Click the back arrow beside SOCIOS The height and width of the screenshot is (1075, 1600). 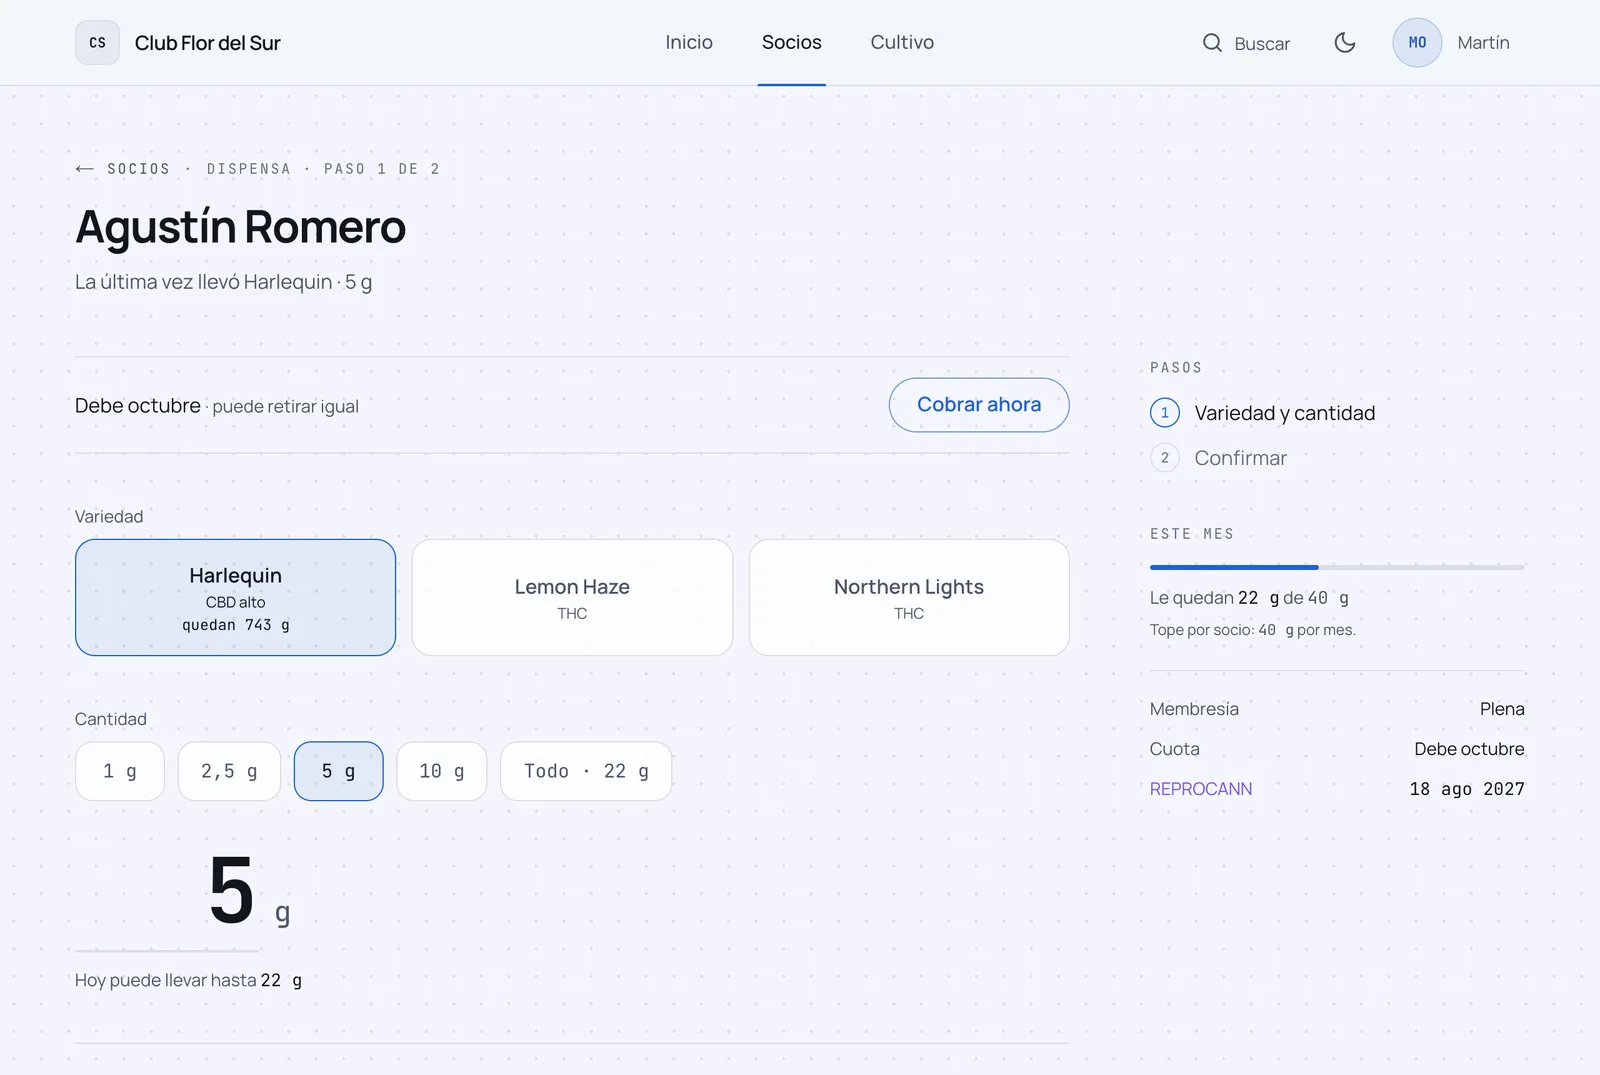[x=85, y=169]
